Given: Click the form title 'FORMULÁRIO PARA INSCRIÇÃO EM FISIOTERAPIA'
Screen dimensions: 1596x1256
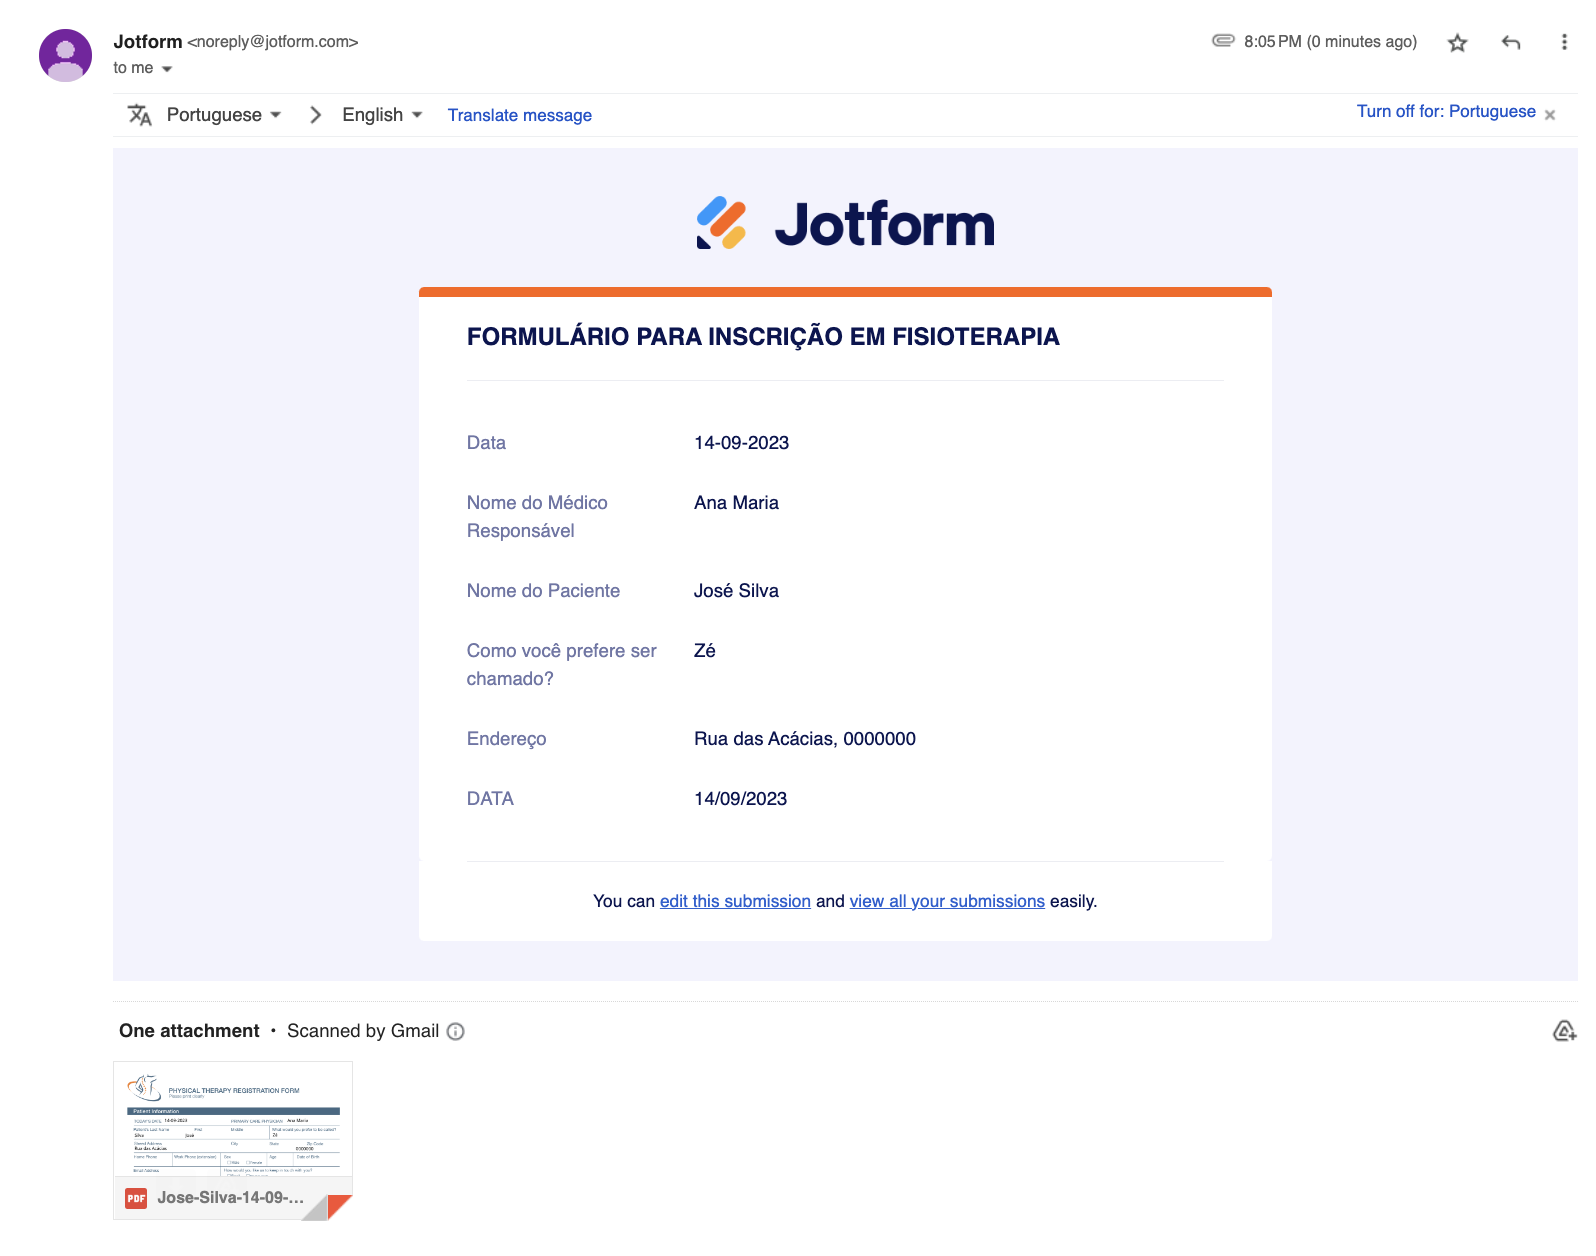Looking at the screenshot, I should (763, 337).
